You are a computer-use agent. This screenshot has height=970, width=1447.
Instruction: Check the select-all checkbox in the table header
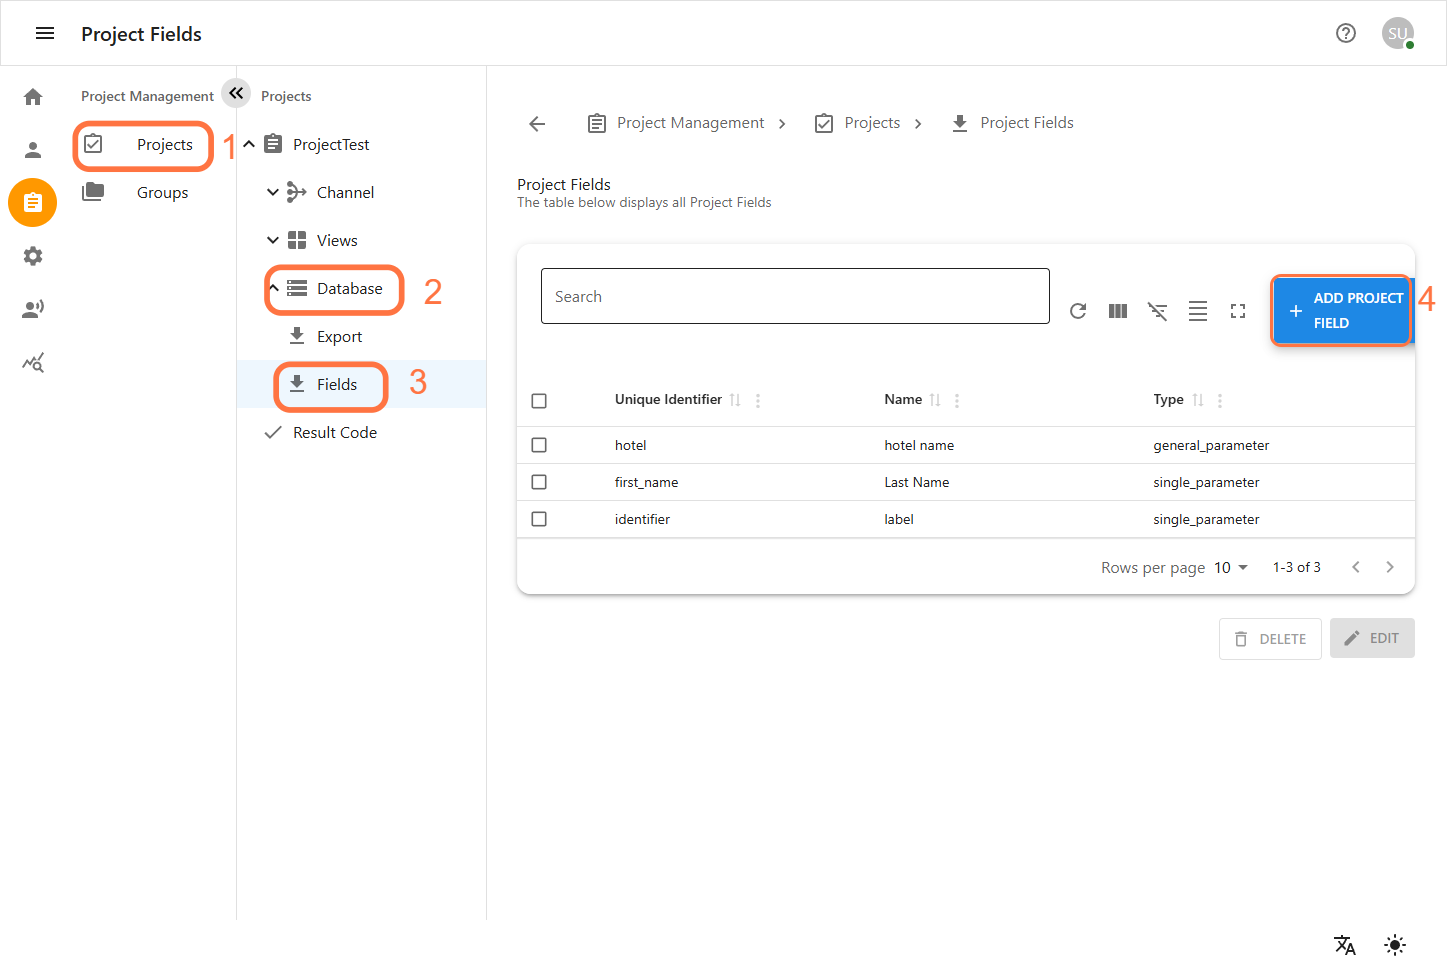(x=539, y=400)
